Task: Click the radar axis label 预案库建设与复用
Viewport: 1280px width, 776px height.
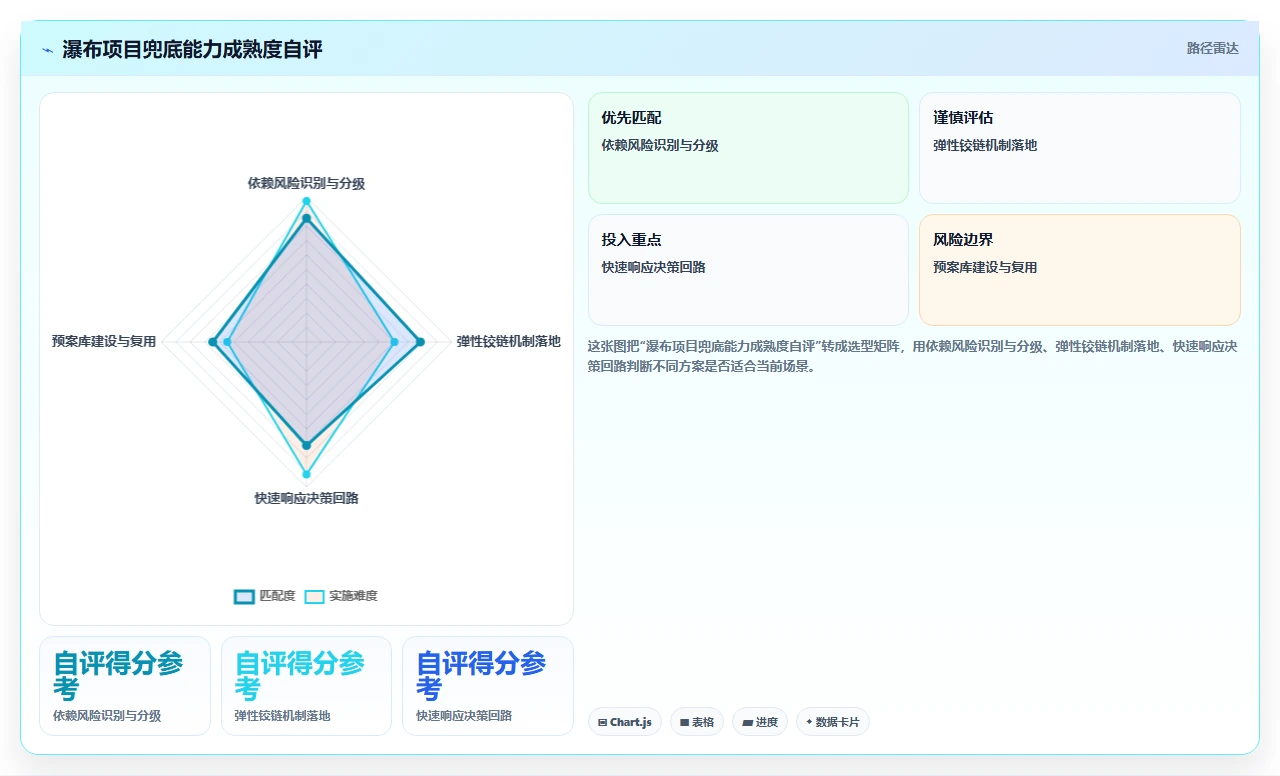Action: click(104, 342)
